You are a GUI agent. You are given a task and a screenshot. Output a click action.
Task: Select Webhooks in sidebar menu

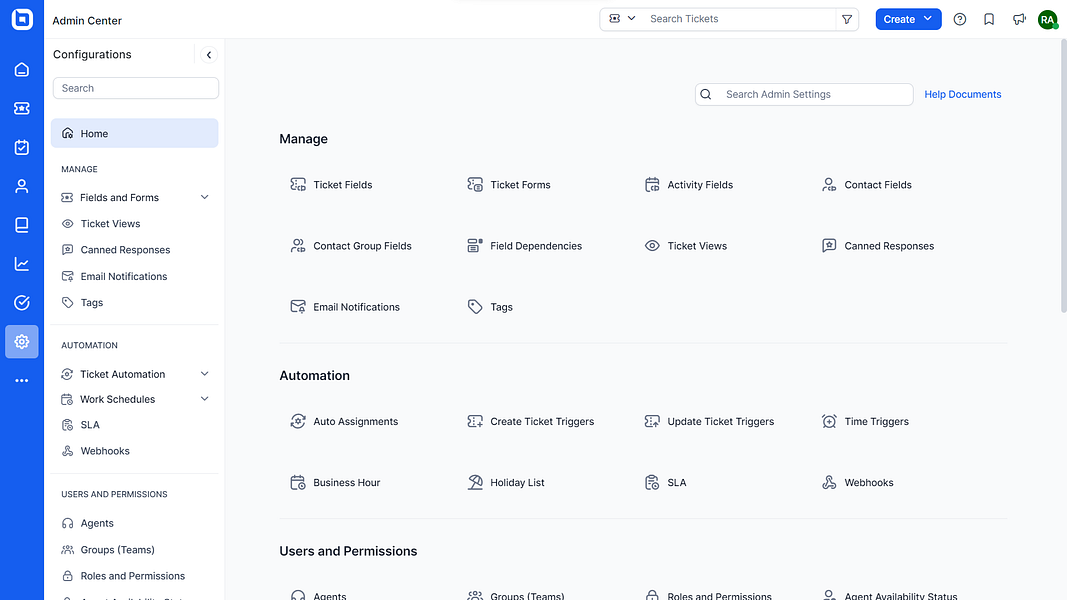105,451
